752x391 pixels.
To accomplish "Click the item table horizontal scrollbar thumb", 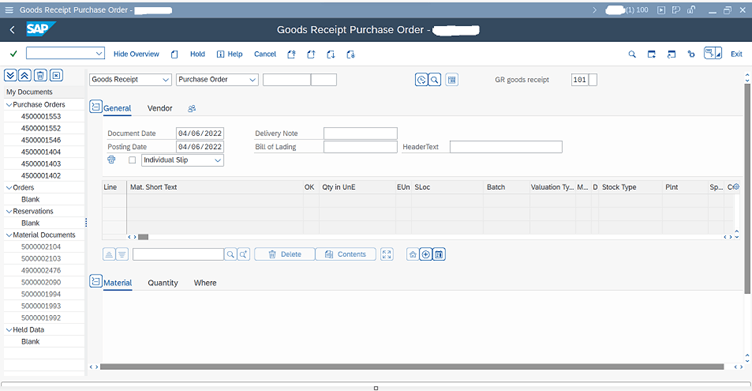I will 143,237.
